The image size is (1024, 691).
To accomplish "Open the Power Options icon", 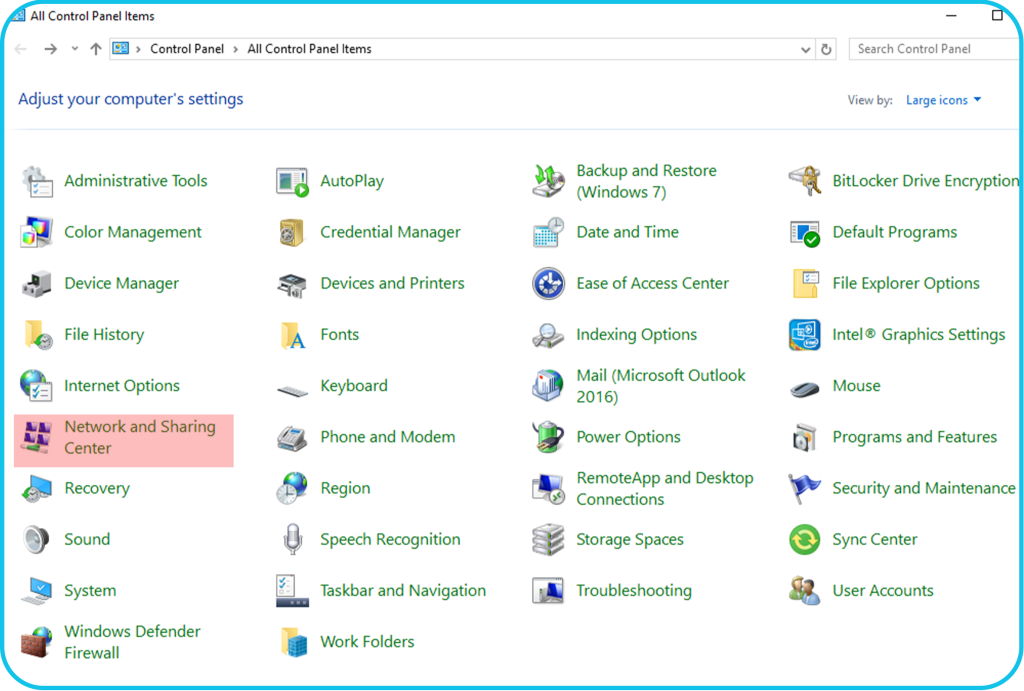I will coord(548,438).
